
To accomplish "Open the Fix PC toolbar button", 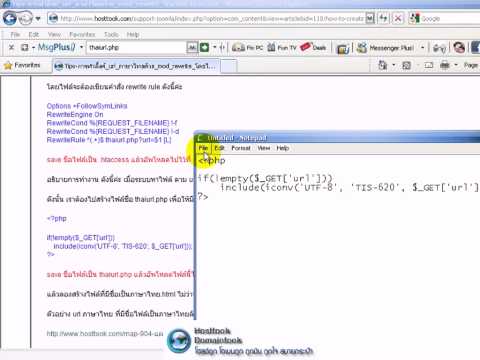I will pyautogui.click(x=247, y=48).
